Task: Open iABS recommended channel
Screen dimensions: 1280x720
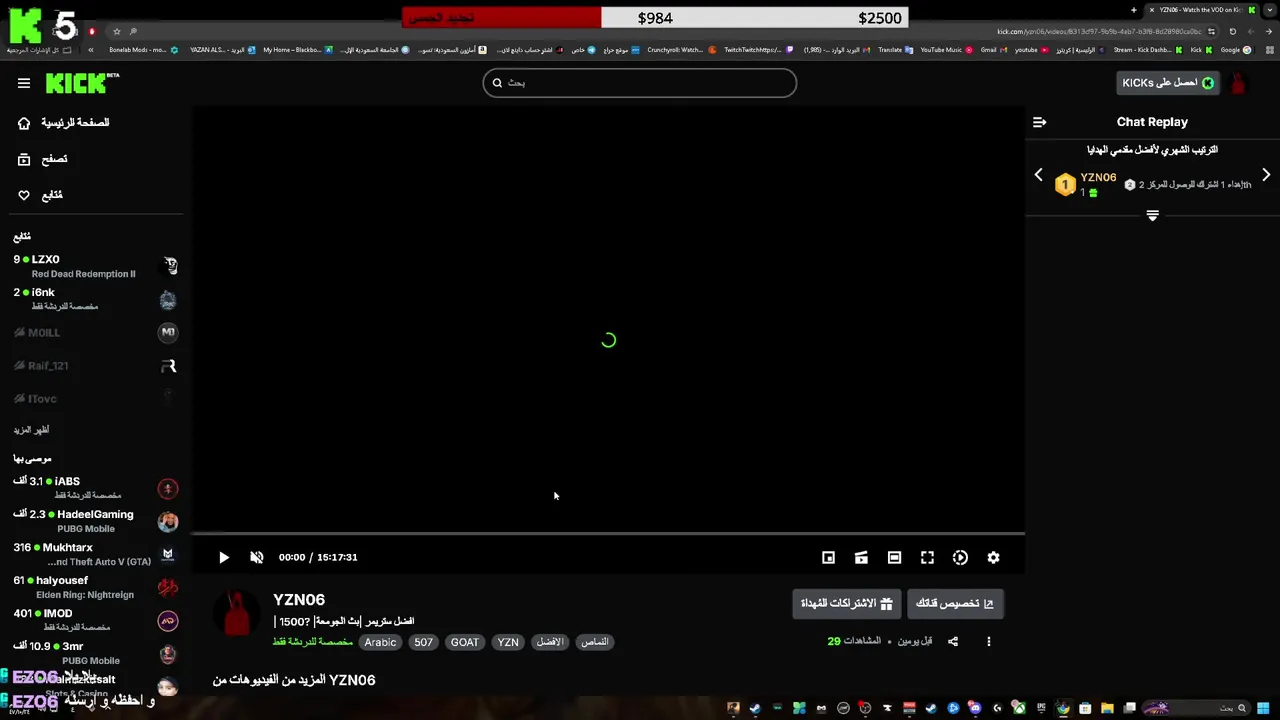Action: pos(95,488)
